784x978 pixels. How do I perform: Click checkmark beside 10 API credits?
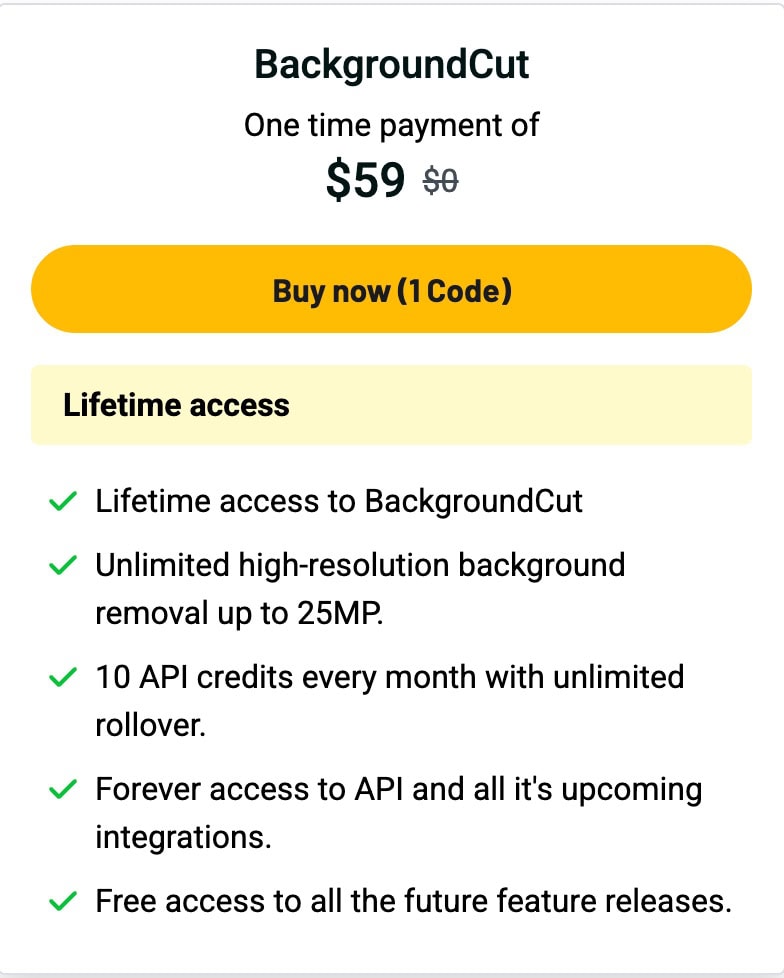(x=63, y=677)
